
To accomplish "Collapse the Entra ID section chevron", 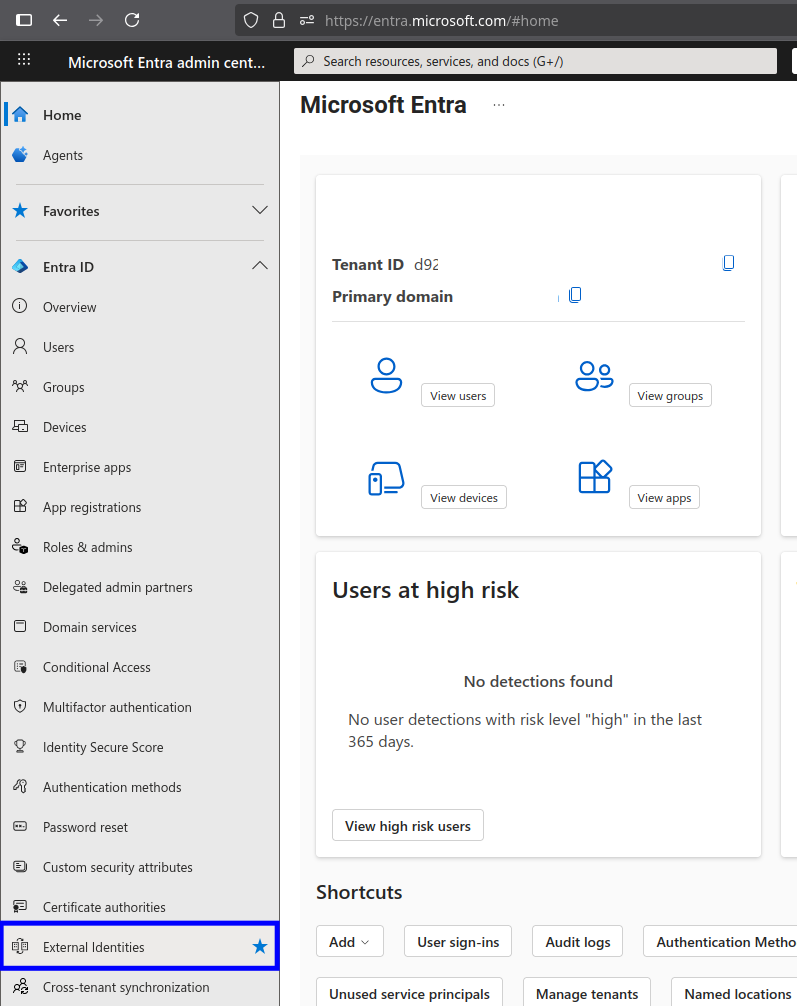I will pos(260,266).
